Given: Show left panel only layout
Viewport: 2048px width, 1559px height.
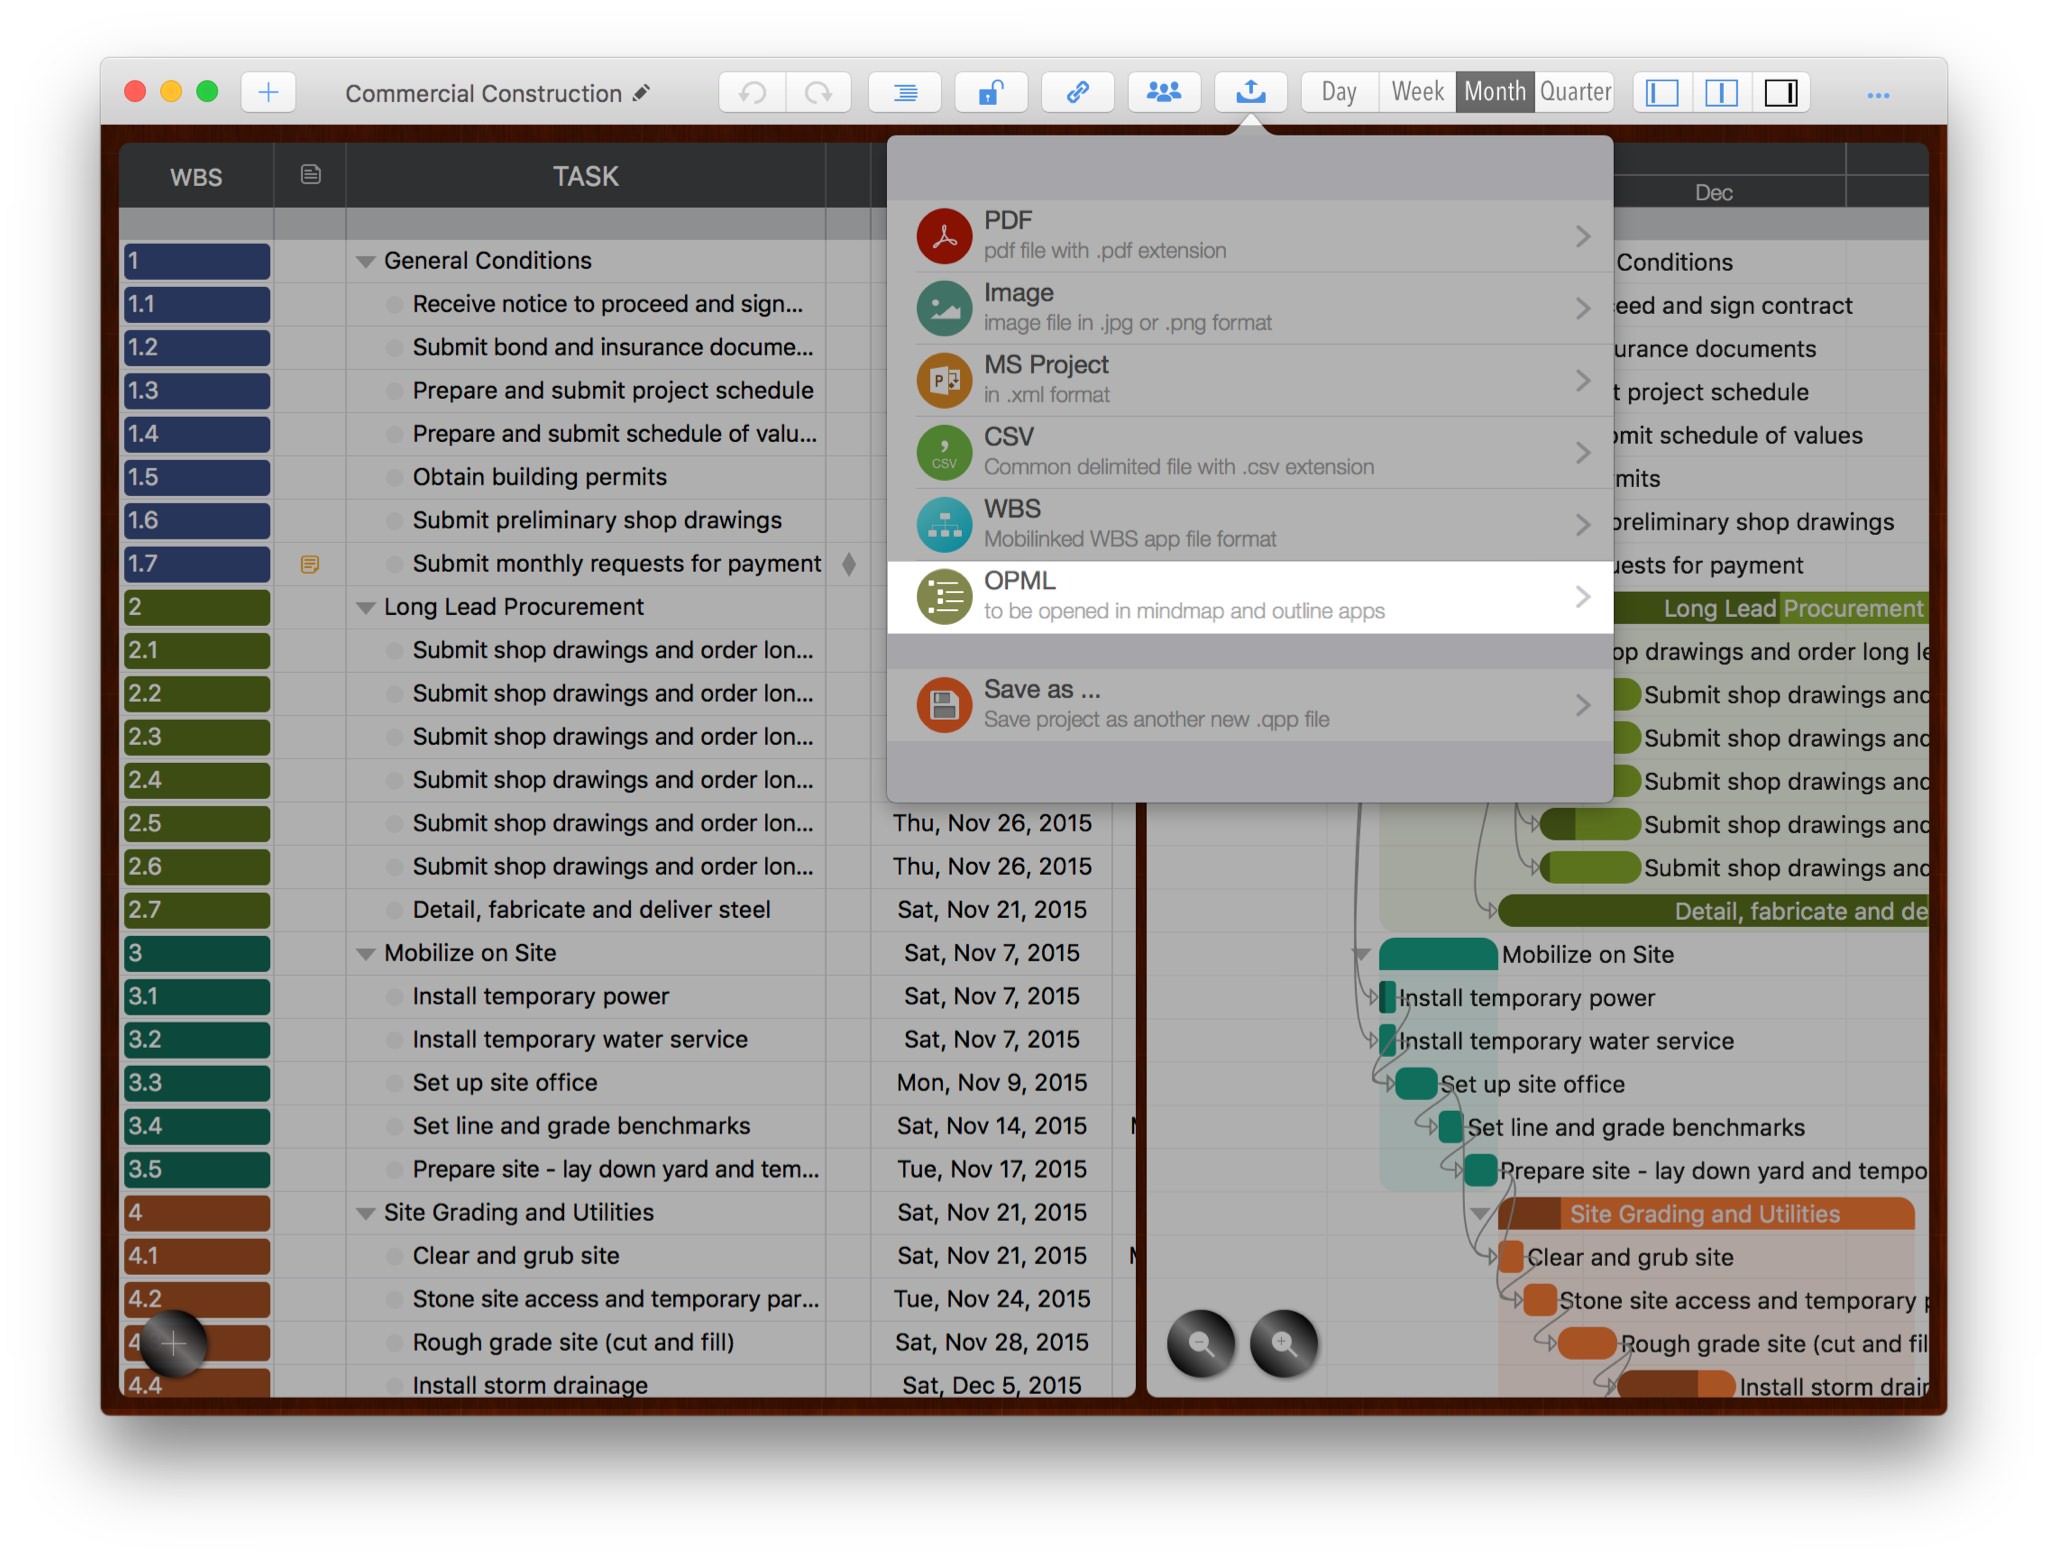Looking at the screenshot, I should tap(1662, 93).
